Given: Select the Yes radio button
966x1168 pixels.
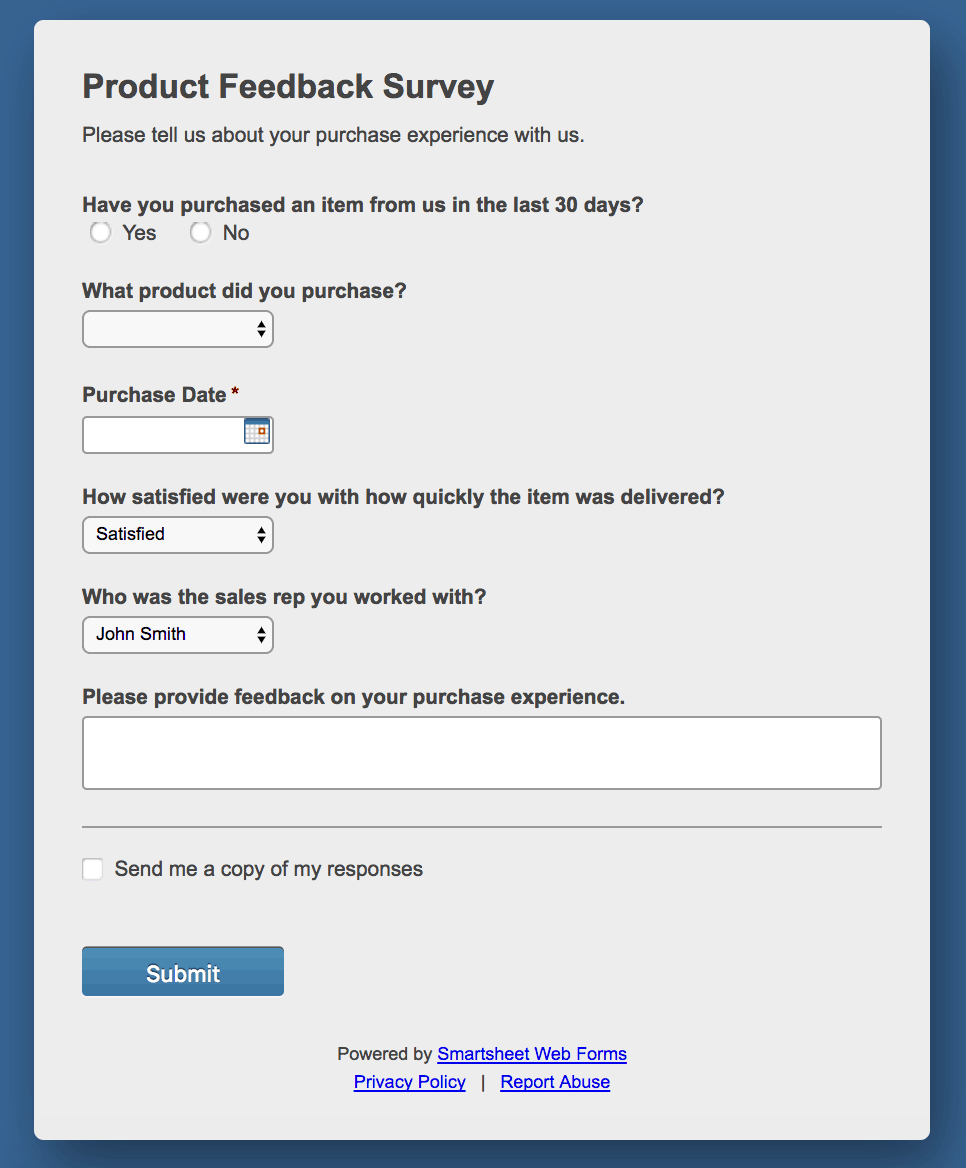Looking at the screenshot, I should [100, 233].
